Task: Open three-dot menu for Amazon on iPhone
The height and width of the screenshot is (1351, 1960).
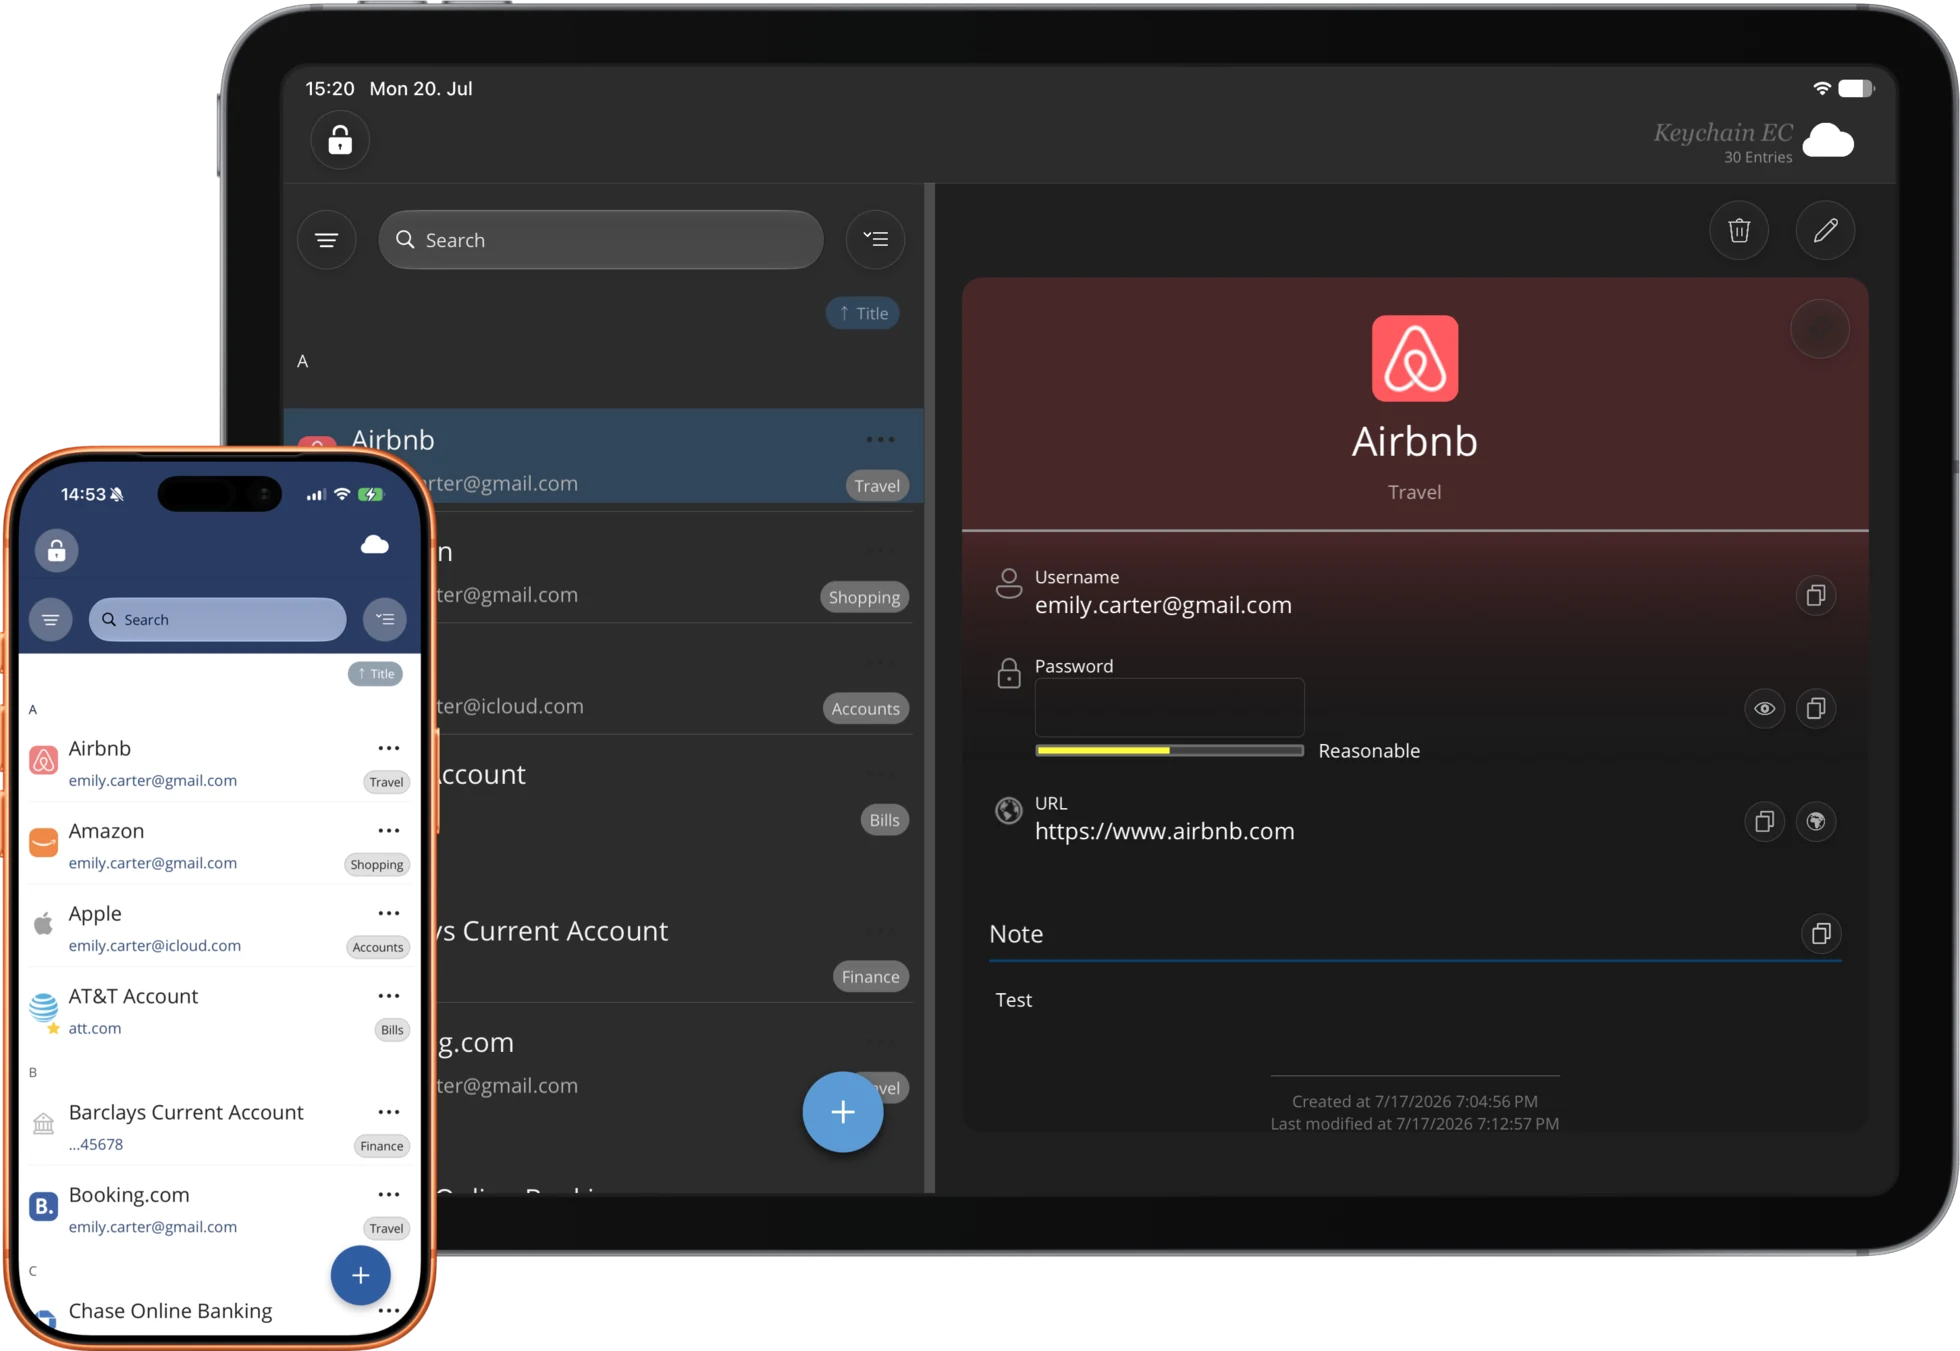Action: coord(389,831)
